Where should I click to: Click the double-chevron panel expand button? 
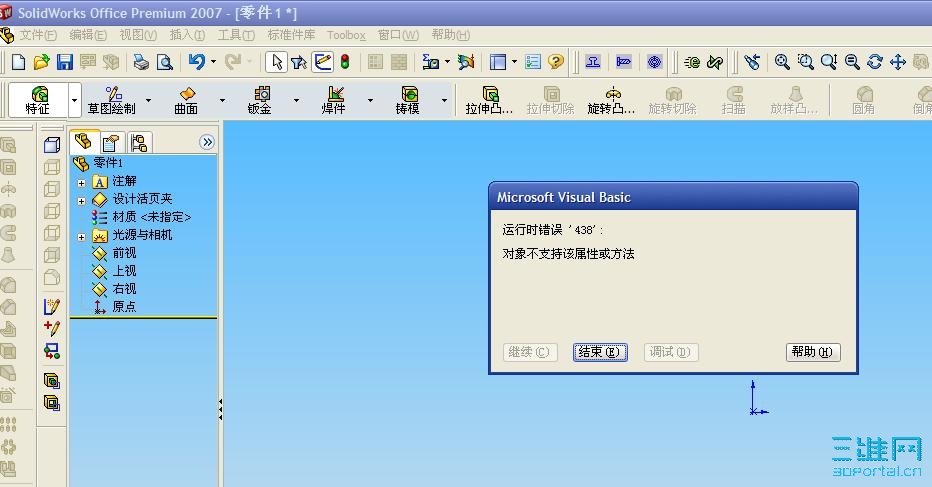[207, 142]
